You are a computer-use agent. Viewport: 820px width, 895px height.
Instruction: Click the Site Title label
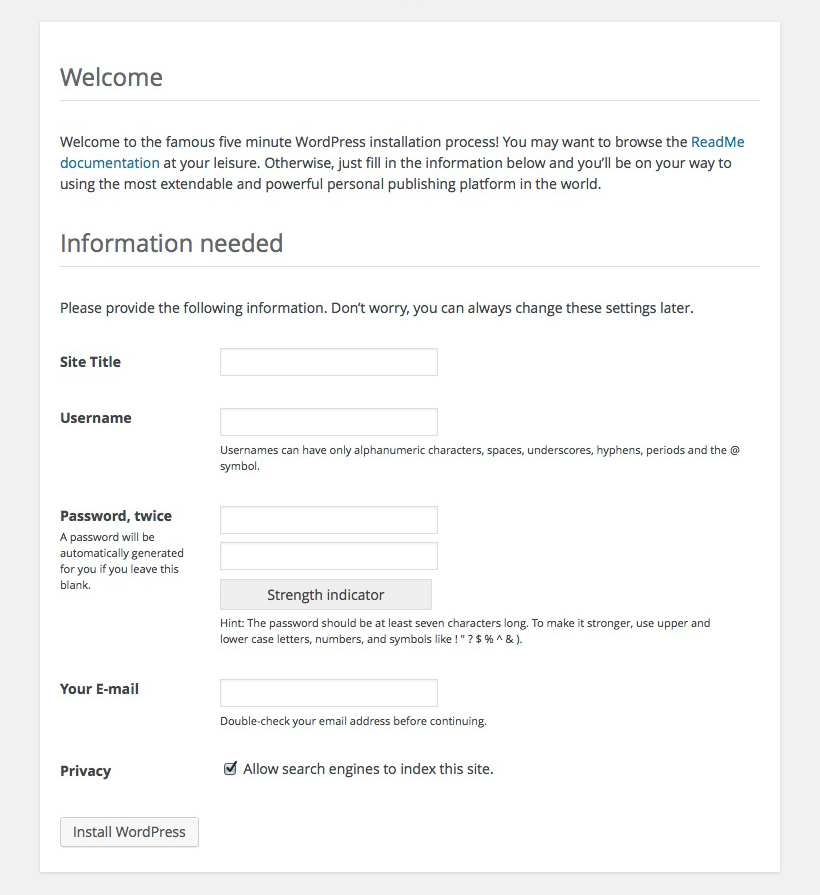pos(90,362)
